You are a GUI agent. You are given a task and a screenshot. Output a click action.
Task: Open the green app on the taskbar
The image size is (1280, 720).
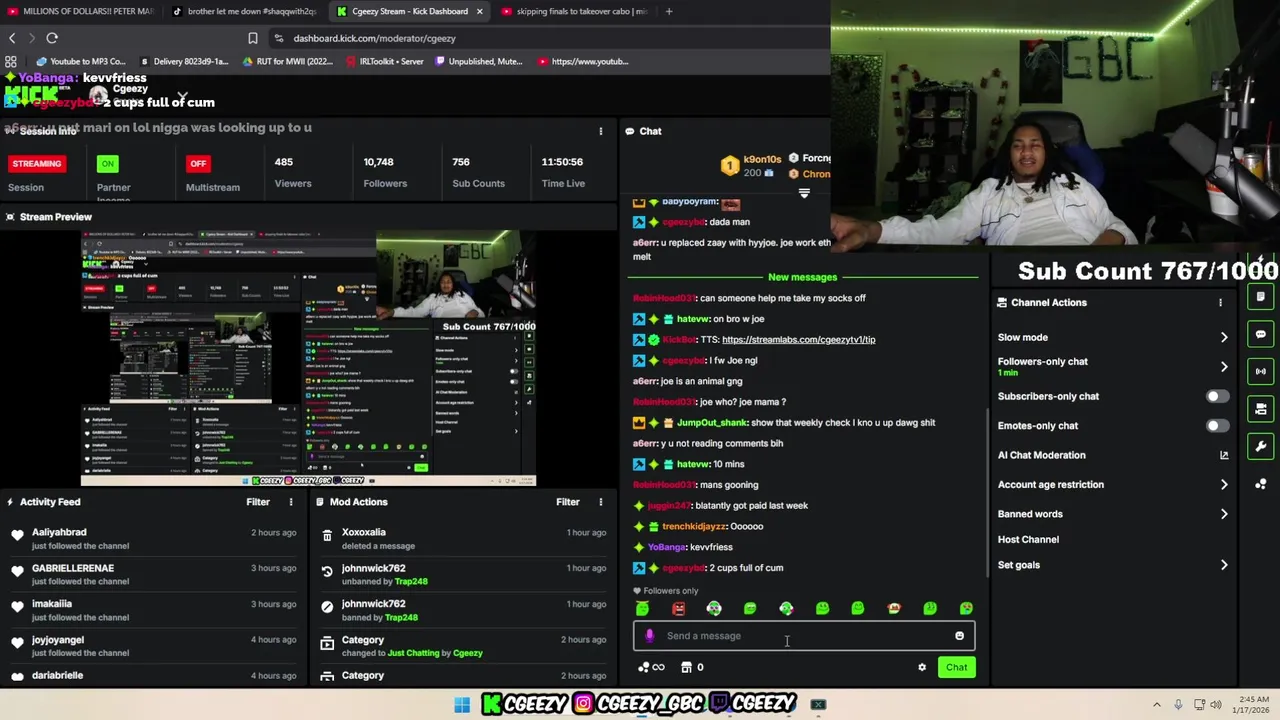coord(818,705)
